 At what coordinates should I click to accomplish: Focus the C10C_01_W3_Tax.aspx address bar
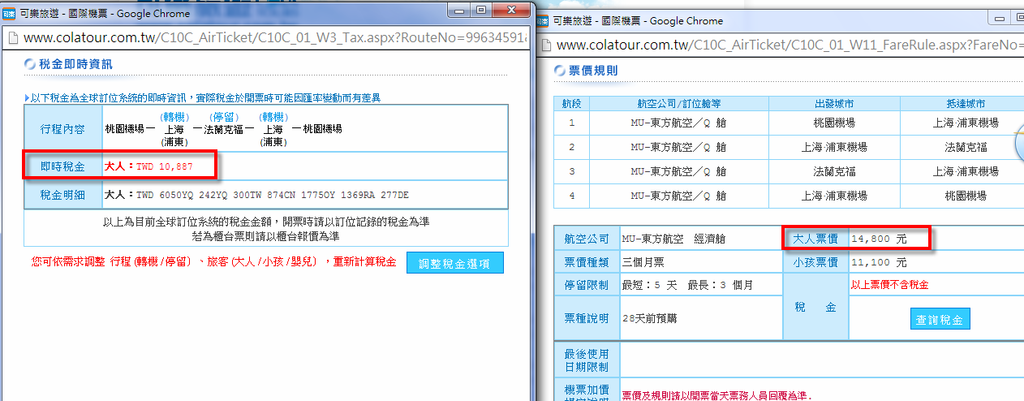[274, 37]
